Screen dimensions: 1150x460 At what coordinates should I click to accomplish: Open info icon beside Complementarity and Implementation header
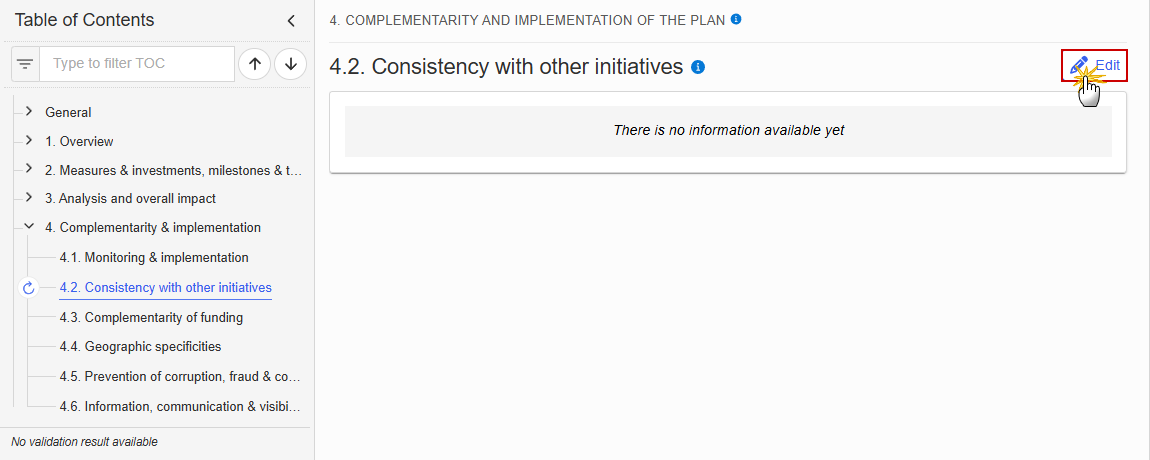click(x=736, y=19)
